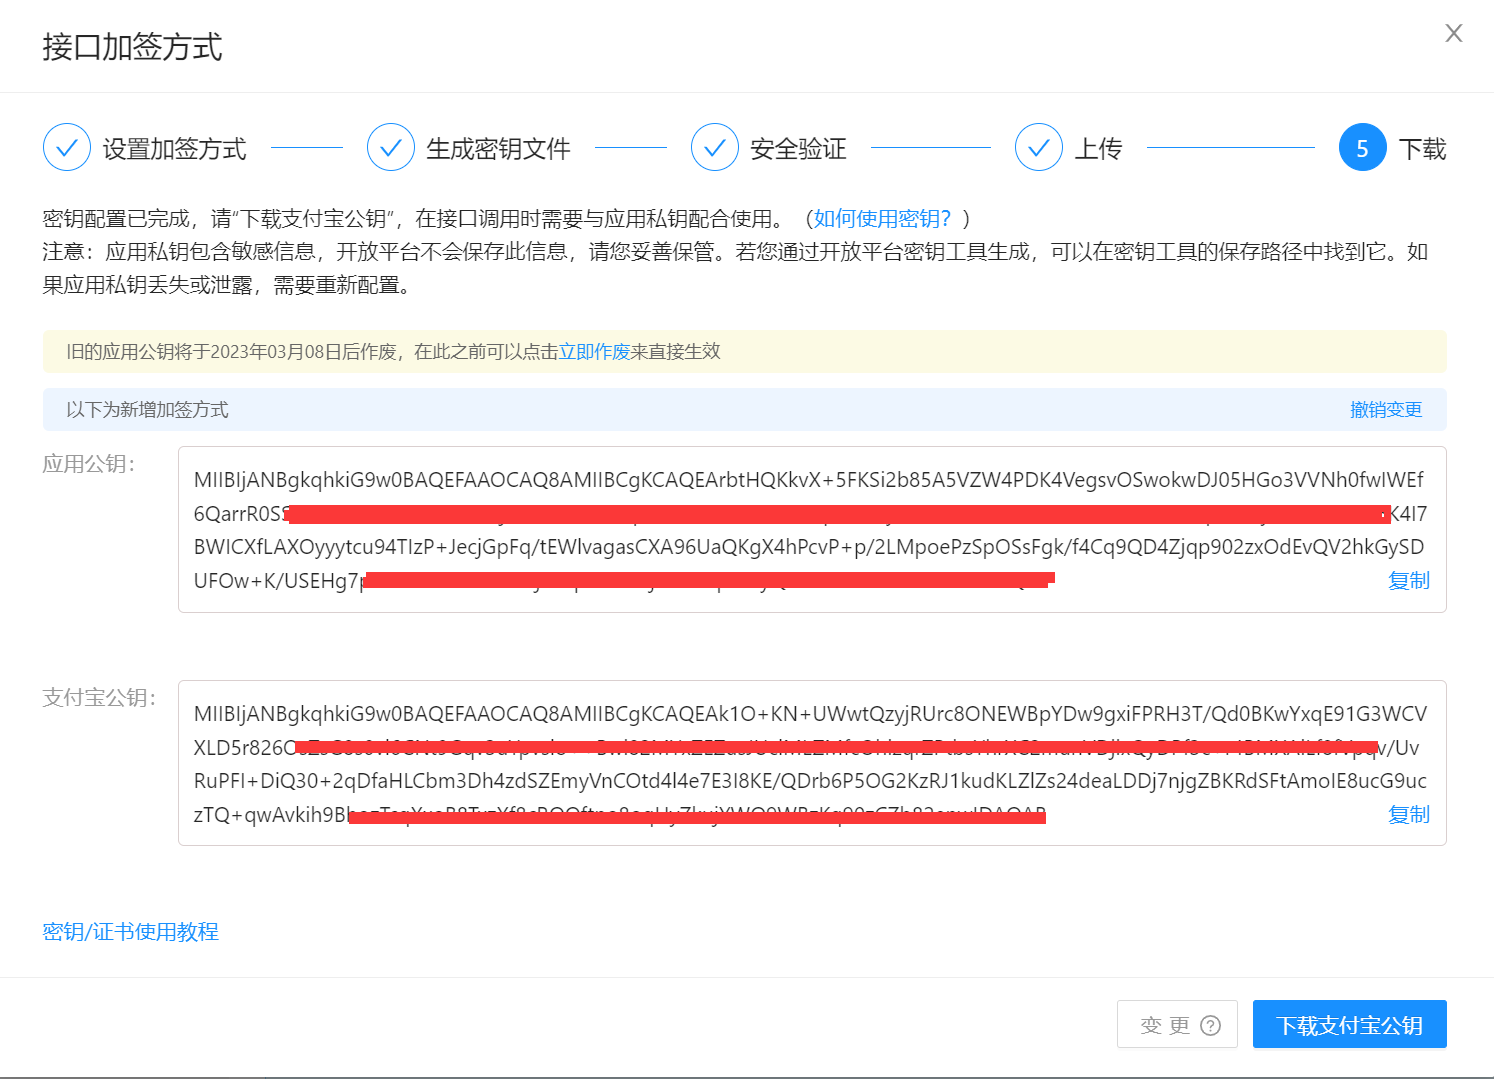Select the 下载 step label
The width and height of the screenshot is (1494, 1079).
coord(1422,149)
